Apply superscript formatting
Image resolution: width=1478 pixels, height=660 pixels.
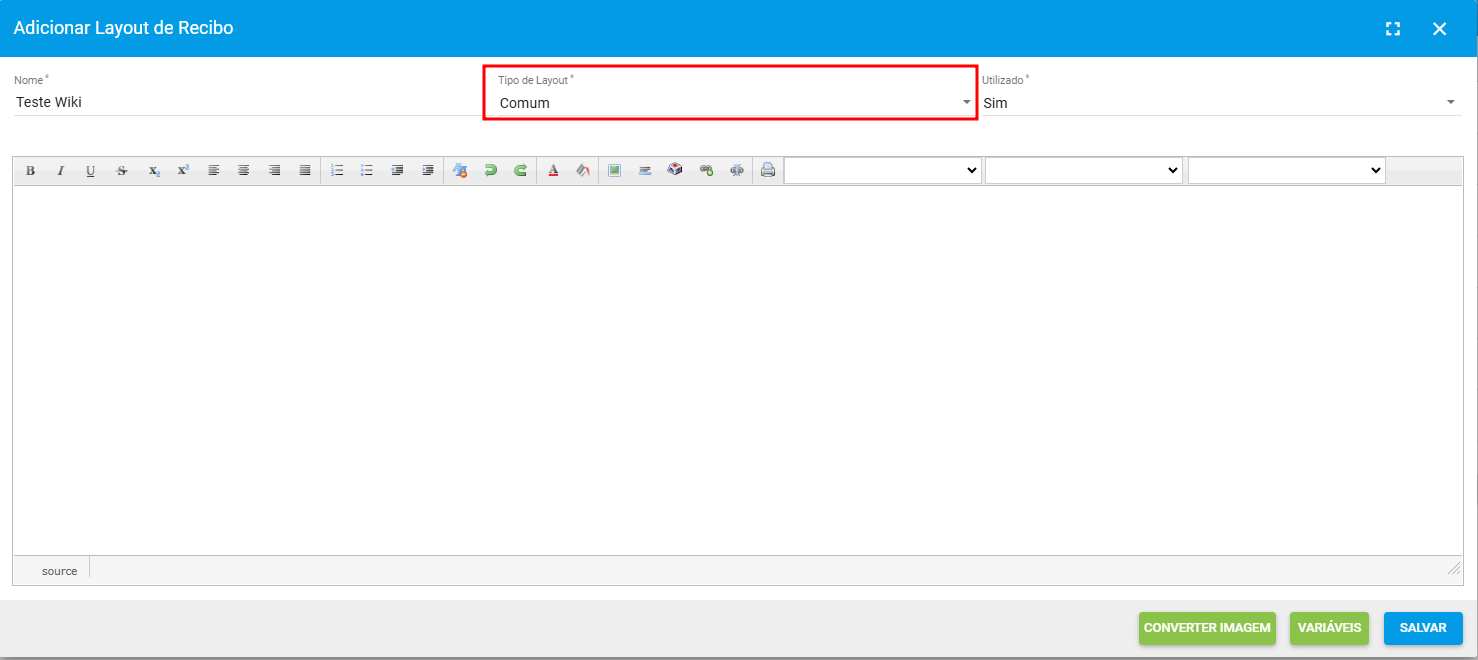click(183, 171)
